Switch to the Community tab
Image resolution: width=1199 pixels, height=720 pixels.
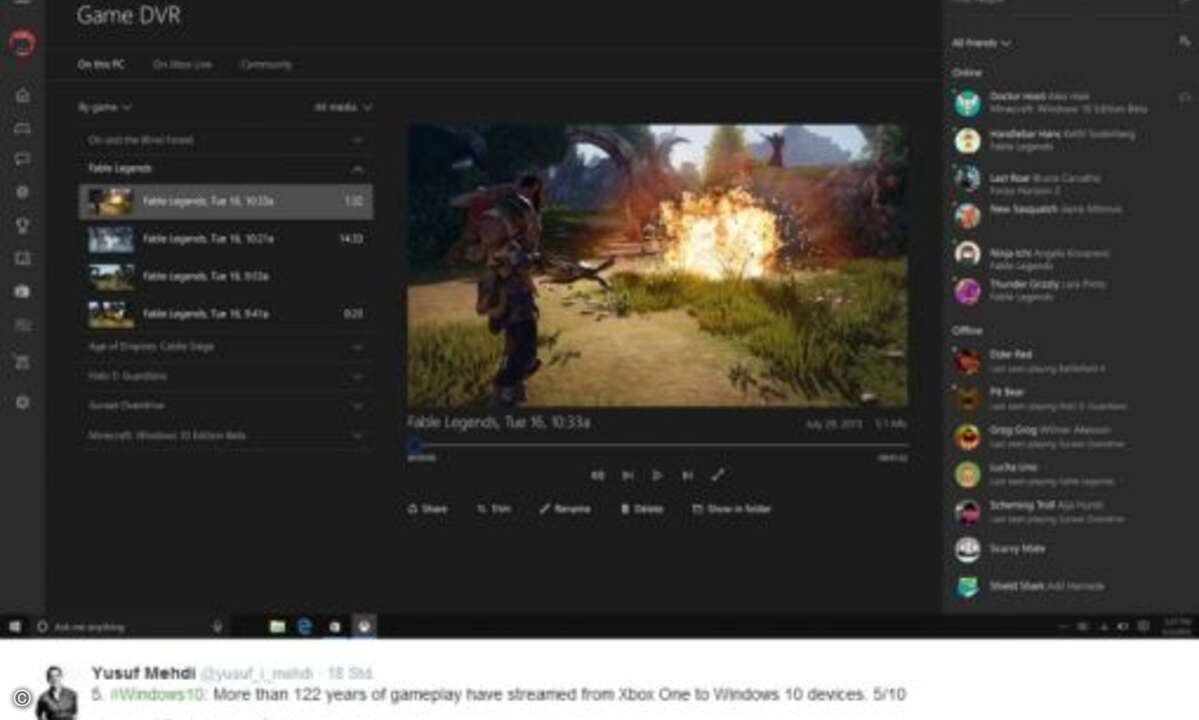266,65
